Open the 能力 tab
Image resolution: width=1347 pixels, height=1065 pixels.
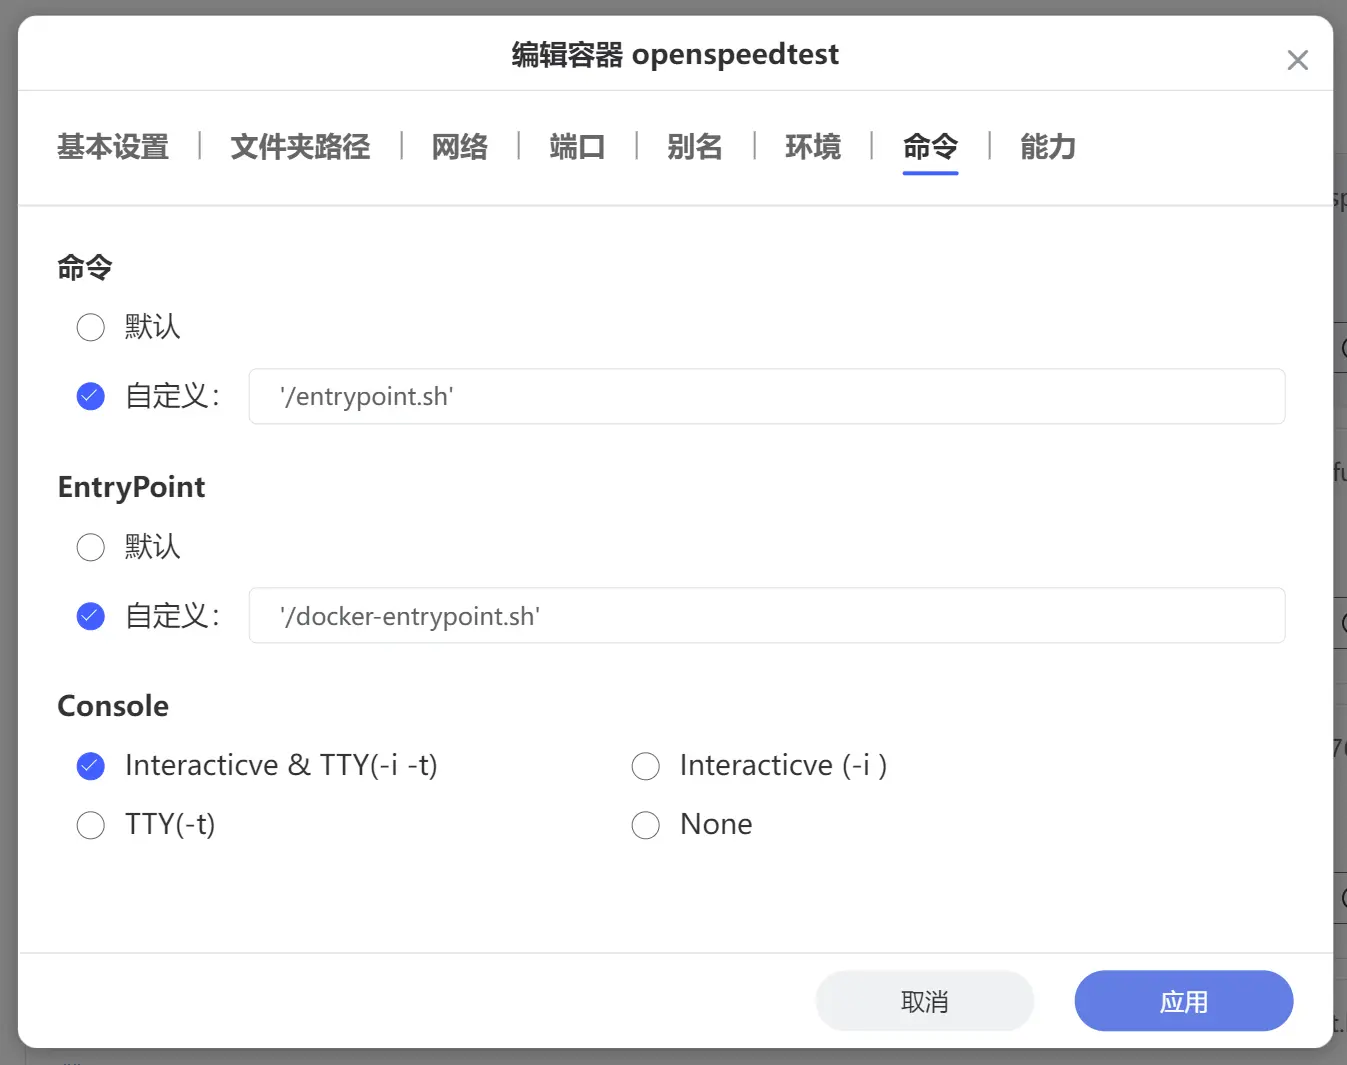(x=1048, y=147)
